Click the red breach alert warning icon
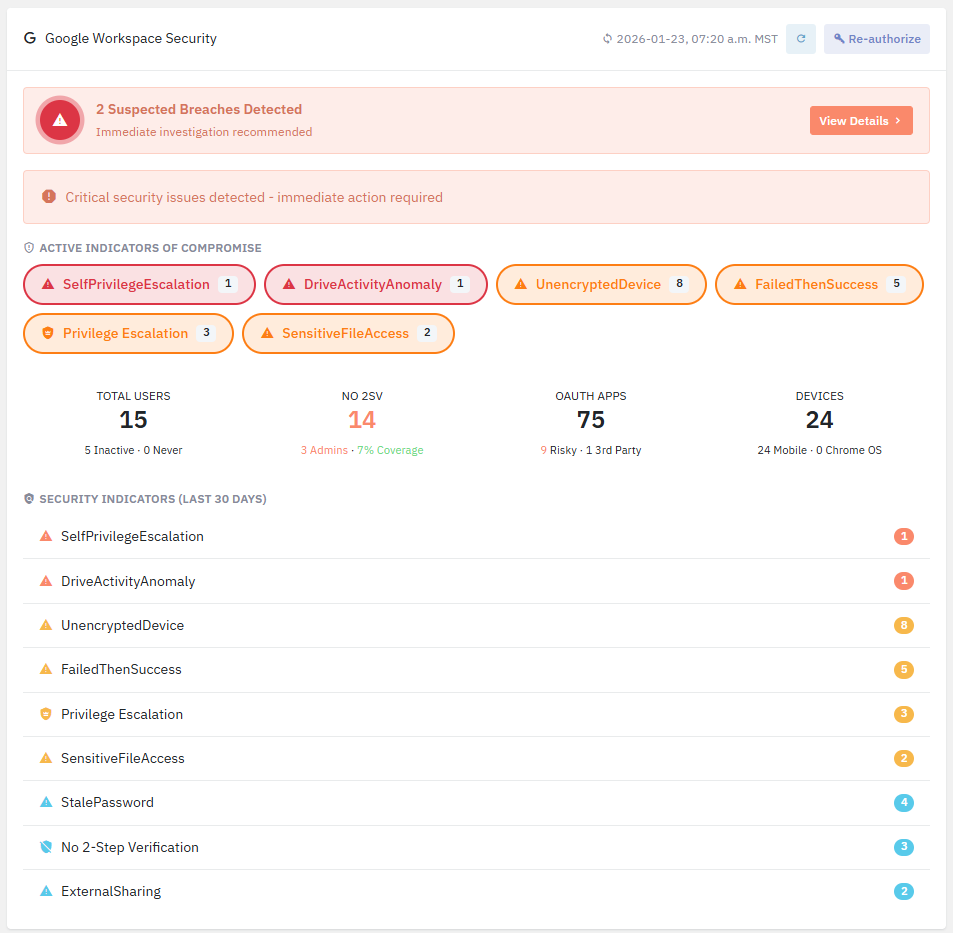 tap(60, 120)
